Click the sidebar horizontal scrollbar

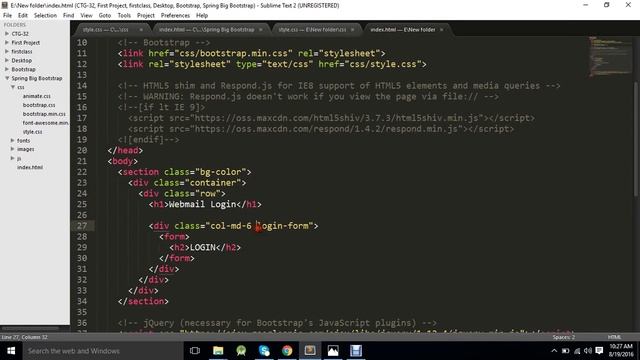tap(31, 328)
